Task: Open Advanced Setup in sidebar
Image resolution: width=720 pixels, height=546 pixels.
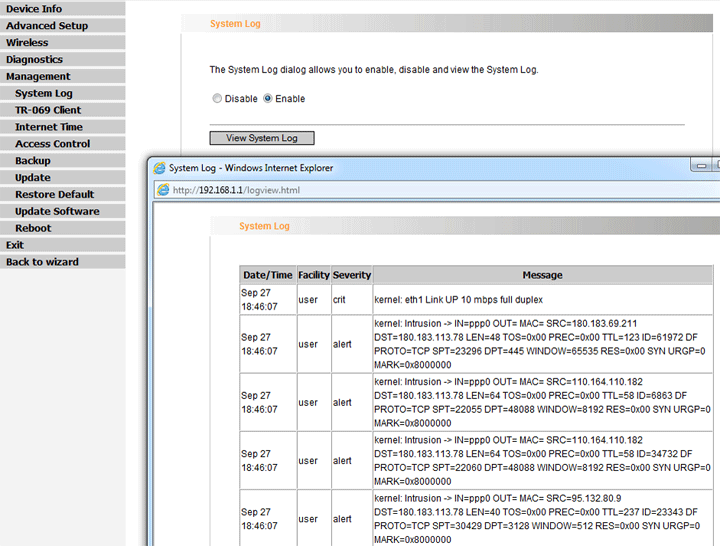Action: [x=62, y=26]
